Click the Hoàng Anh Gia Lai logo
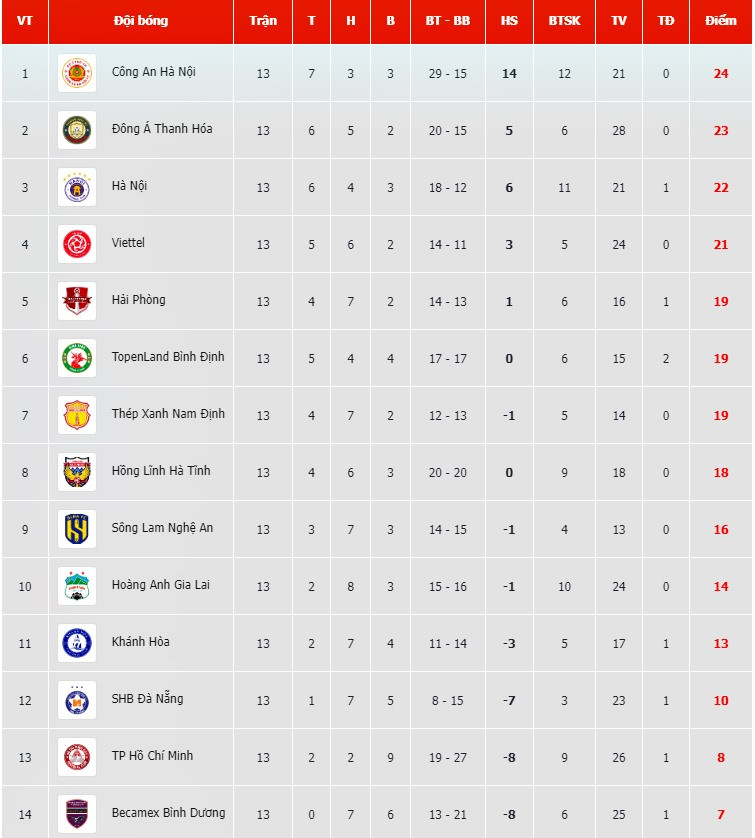755x838 pixels. pyautogui.click(x=77, y=586)
